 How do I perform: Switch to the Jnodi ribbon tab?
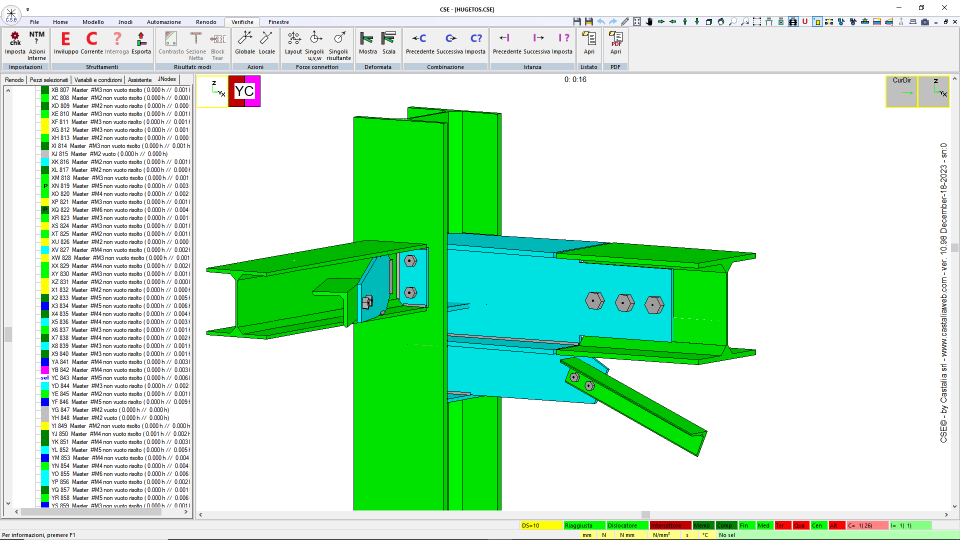pyautogui.click(x=125, y=22)
